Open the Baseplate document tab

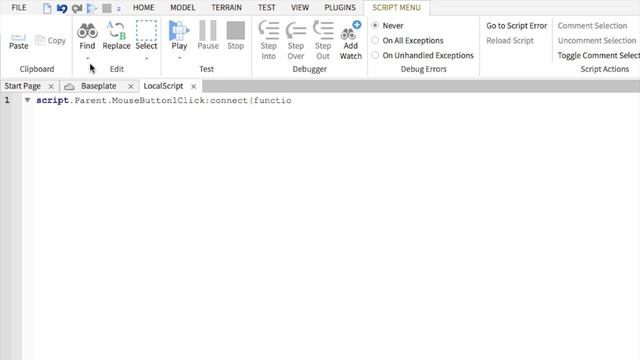(99, 86)
